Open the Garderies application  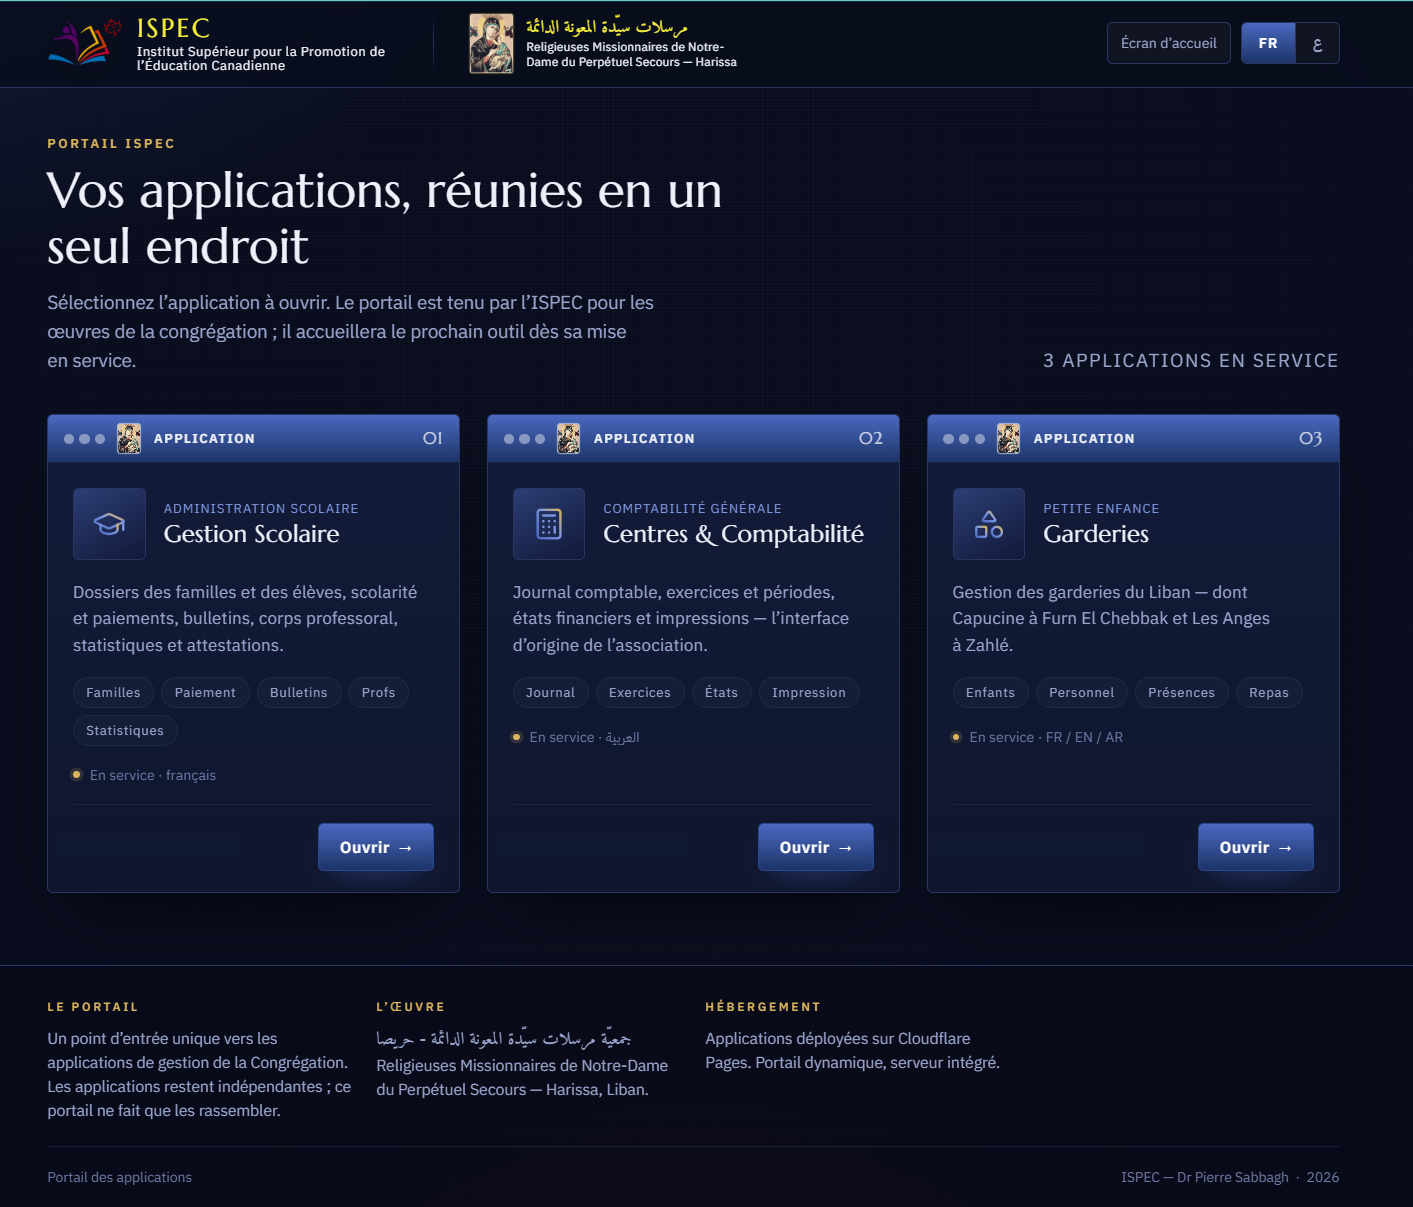pos(1256,847)
